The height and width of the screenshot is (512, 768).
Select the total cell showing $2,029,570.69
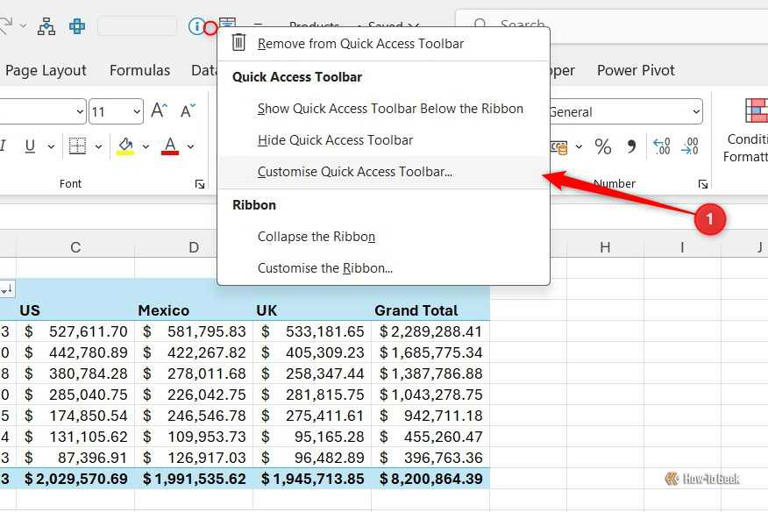[75, 479]
